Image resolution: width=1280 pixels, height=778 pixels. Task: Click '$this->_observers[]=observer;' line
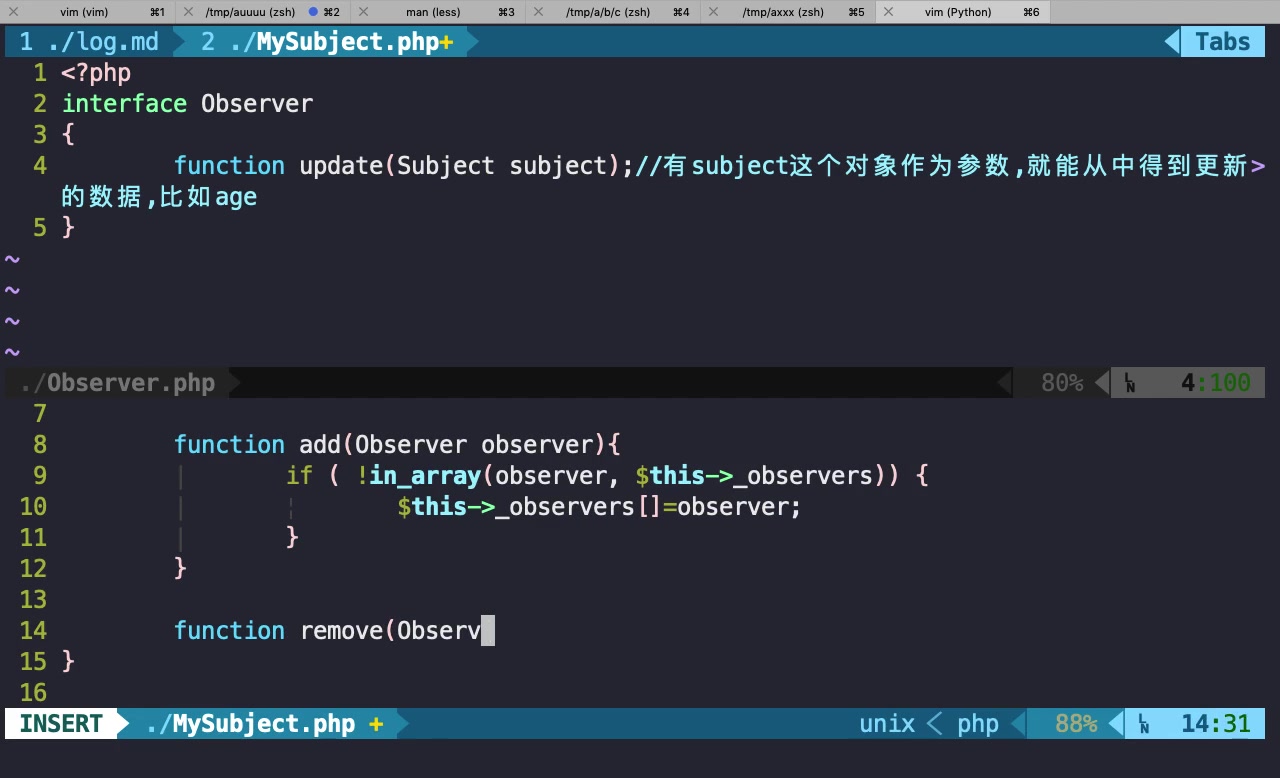(599, 507)
